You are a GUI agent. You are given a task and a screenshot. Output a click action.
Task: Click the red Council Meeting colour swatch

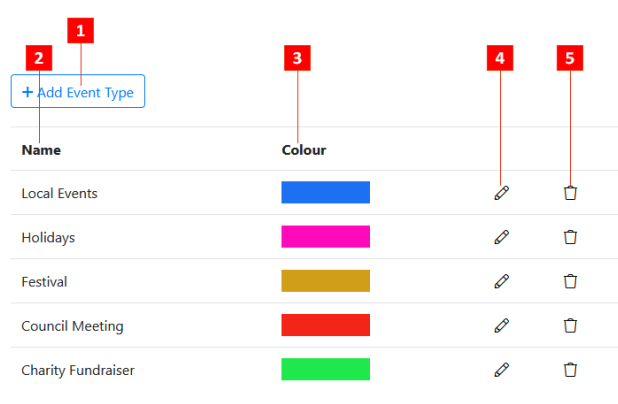coord(326,325)
